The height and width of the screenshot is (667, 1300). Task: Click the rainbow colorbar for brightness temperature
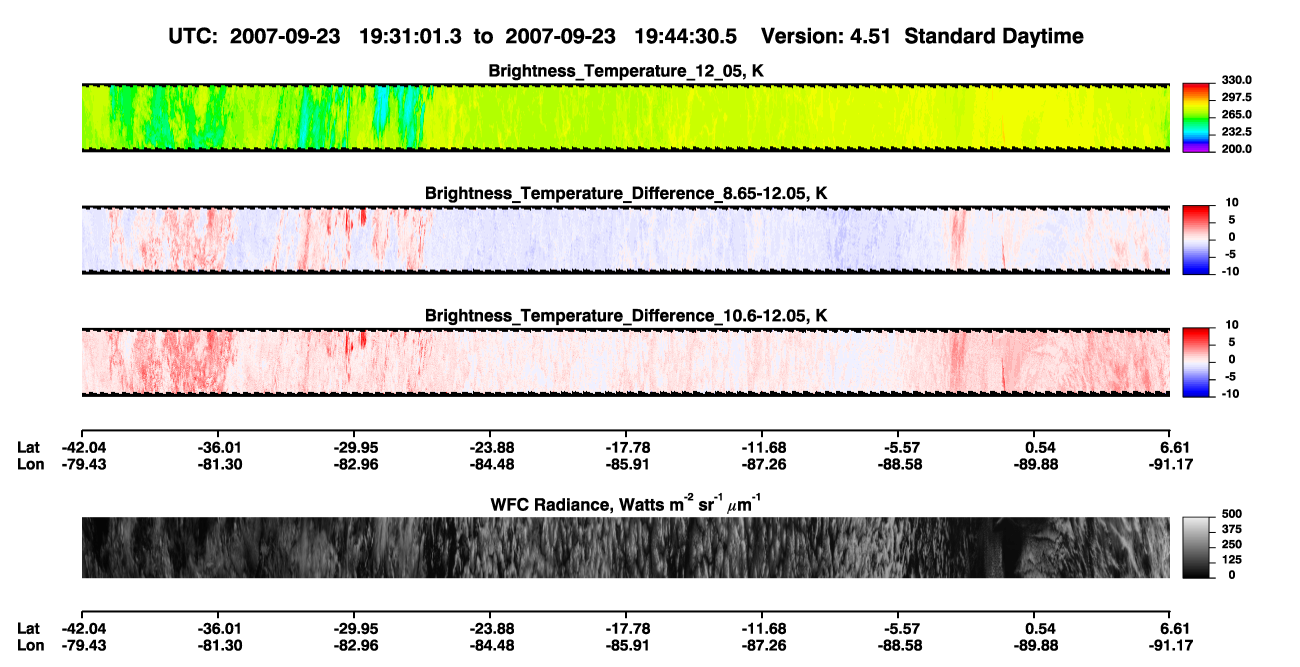[1196, 117]
